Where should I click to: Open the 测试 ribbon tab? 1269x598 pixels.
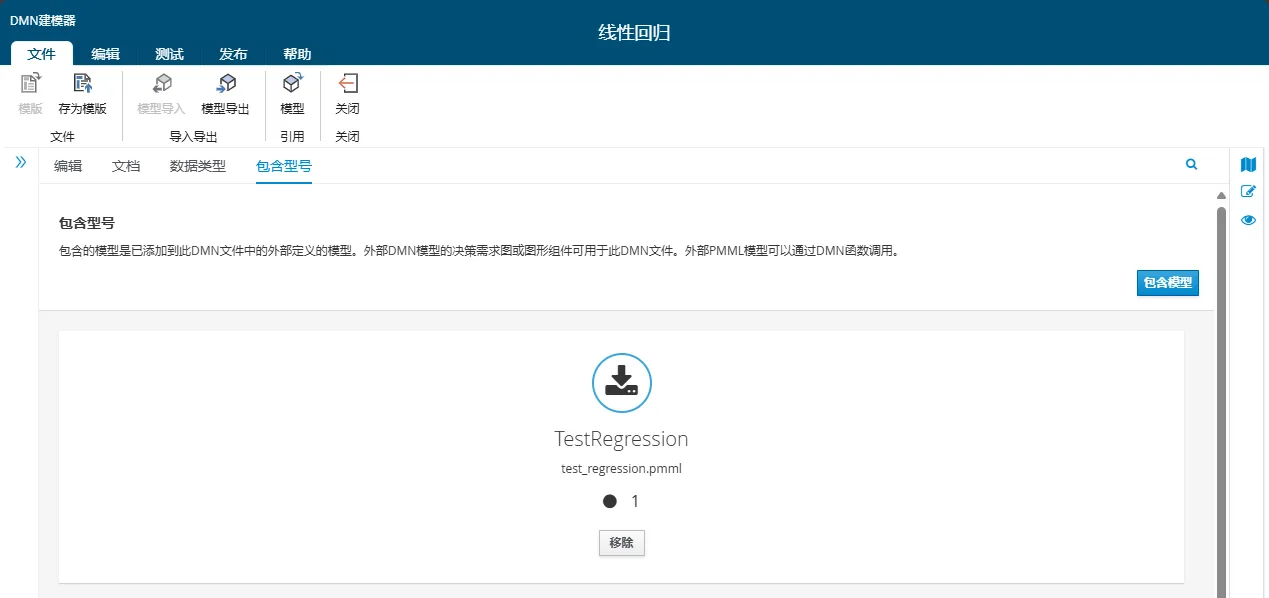(x=169, y=54)
